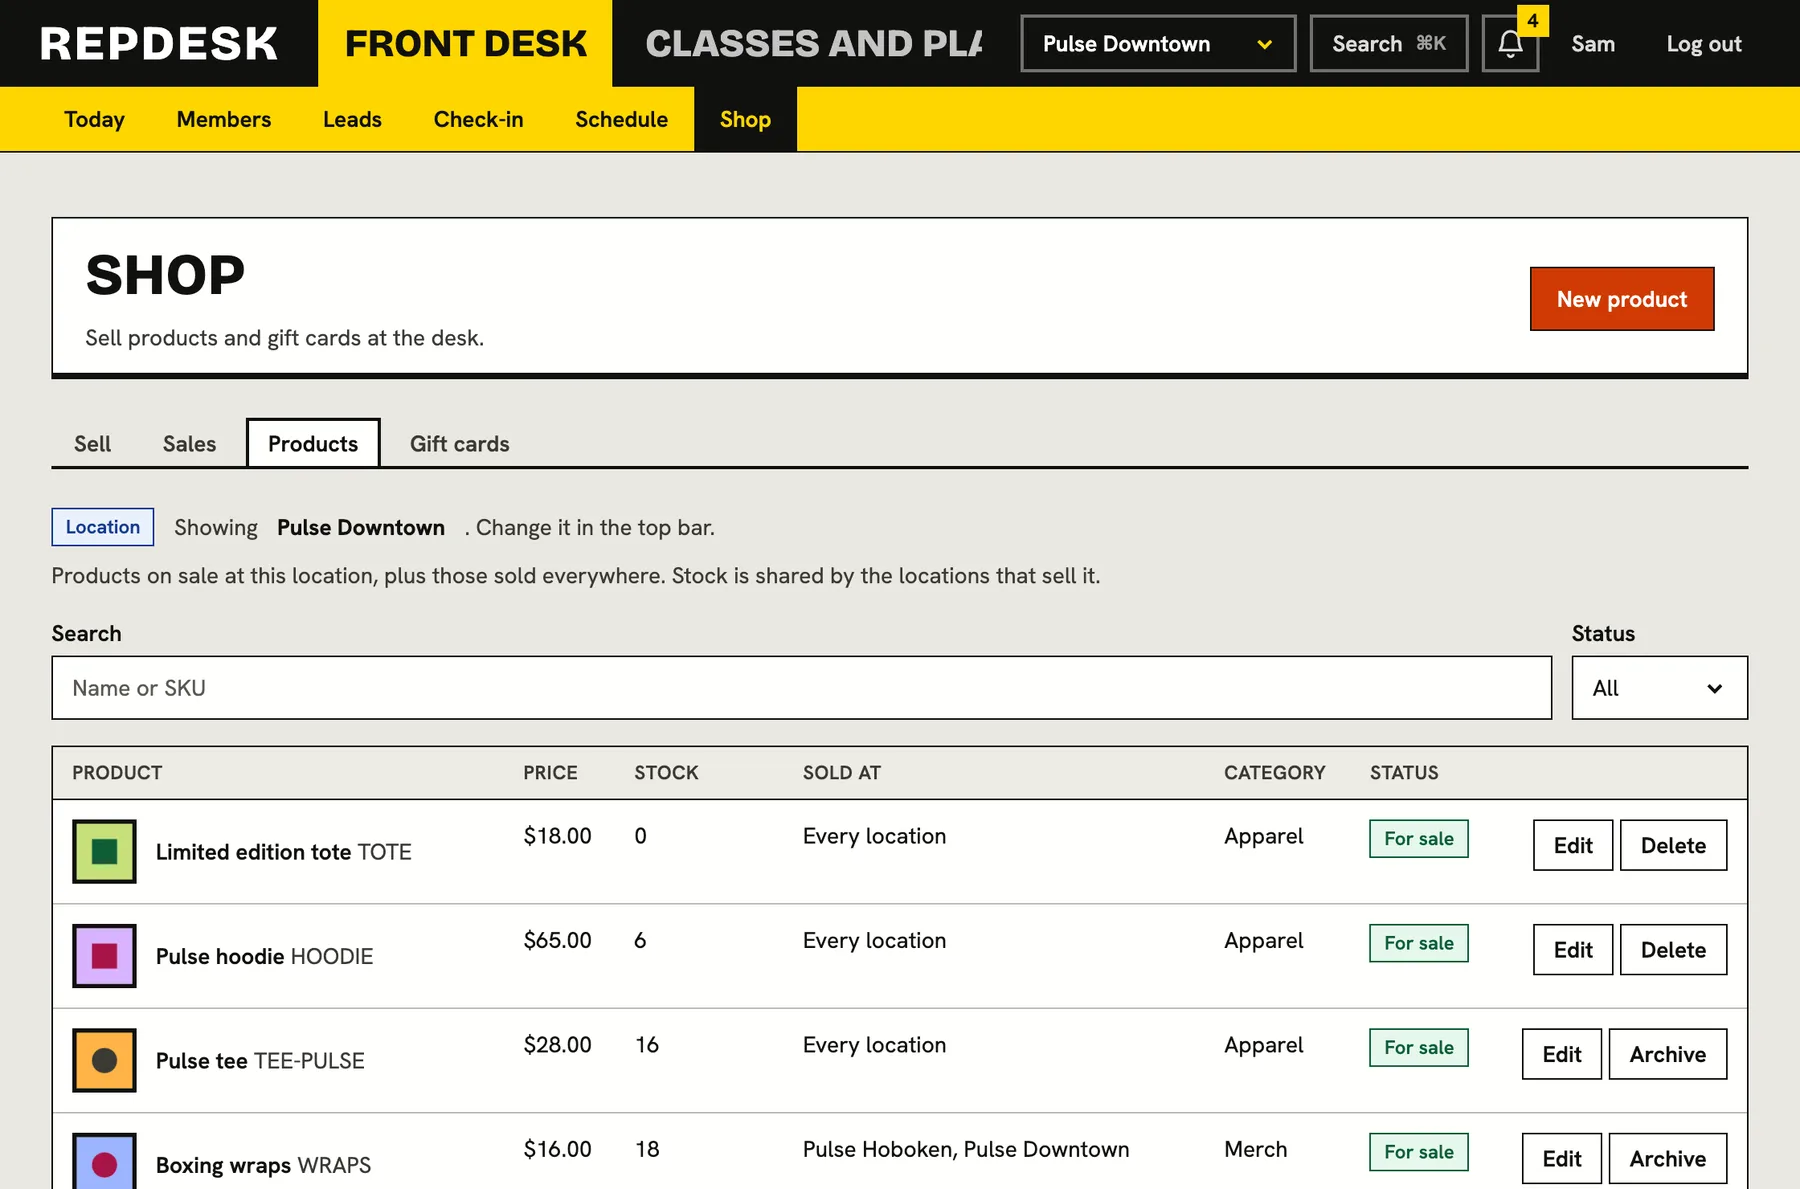Switch to the Gift cards tab

tap(460, 444)
